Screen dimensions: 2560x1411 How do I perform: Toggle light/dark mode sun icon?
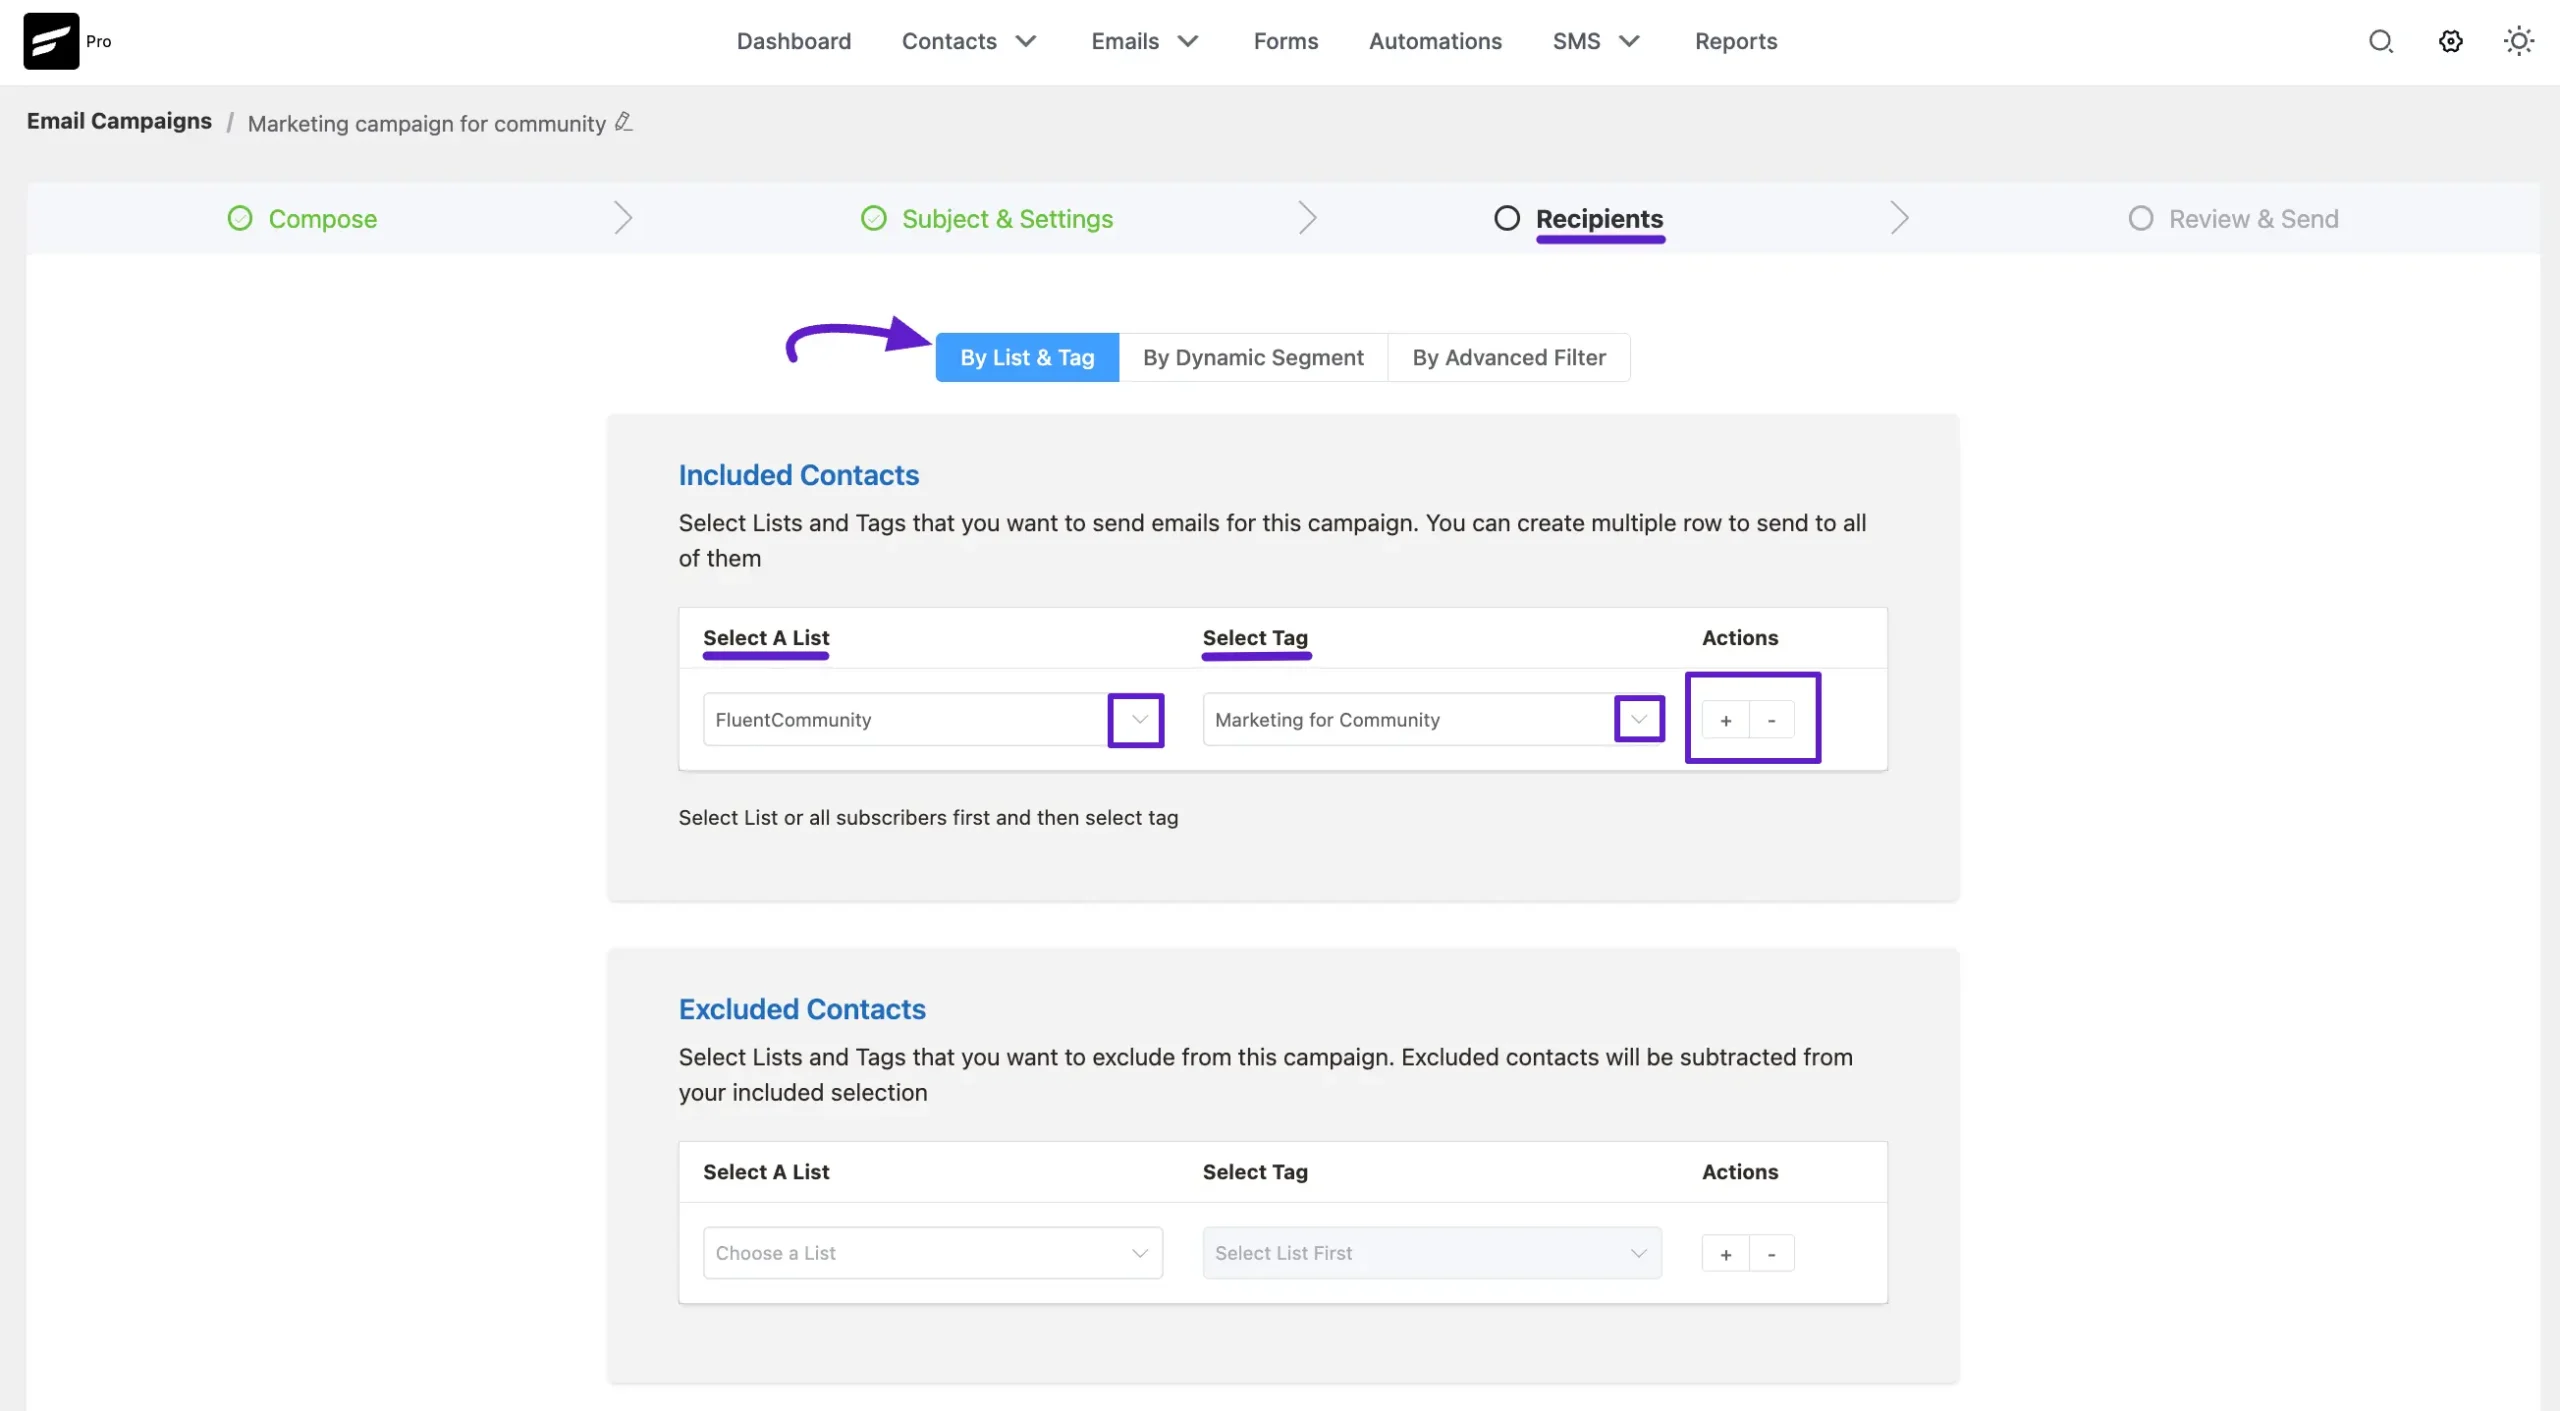click(2518, 41)
